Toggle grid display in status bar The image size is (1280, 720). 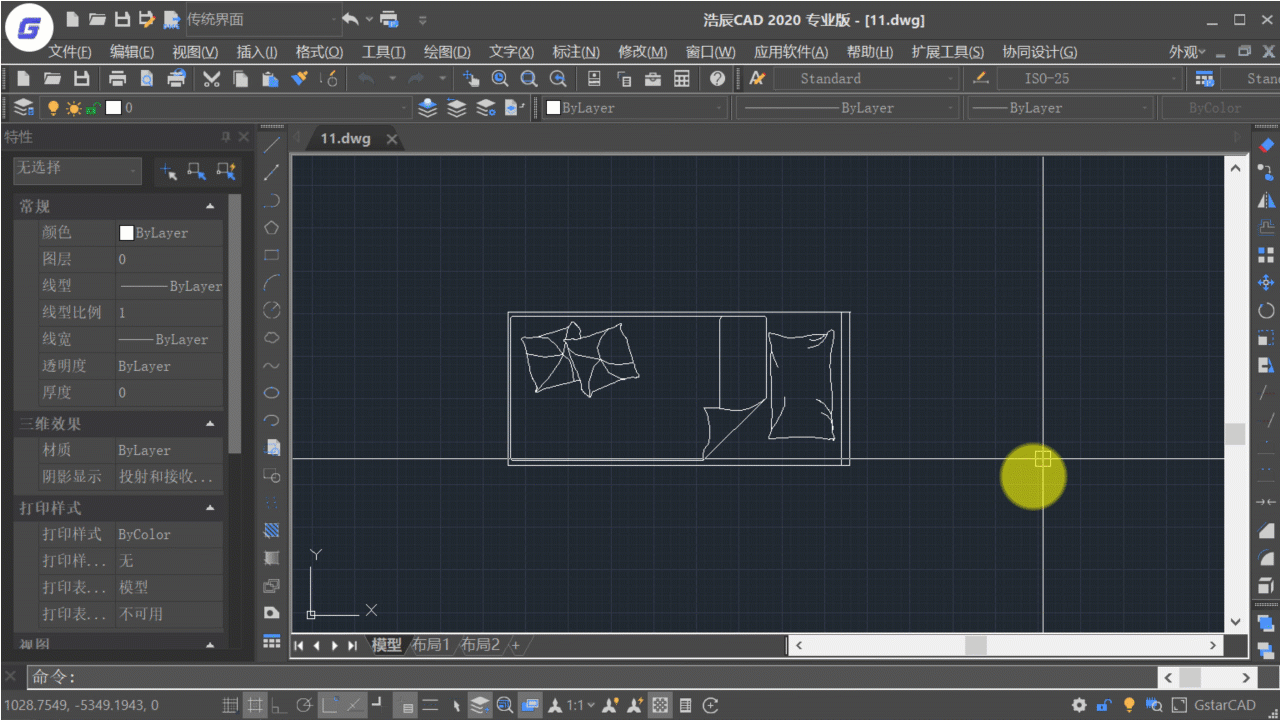point(255,705)
